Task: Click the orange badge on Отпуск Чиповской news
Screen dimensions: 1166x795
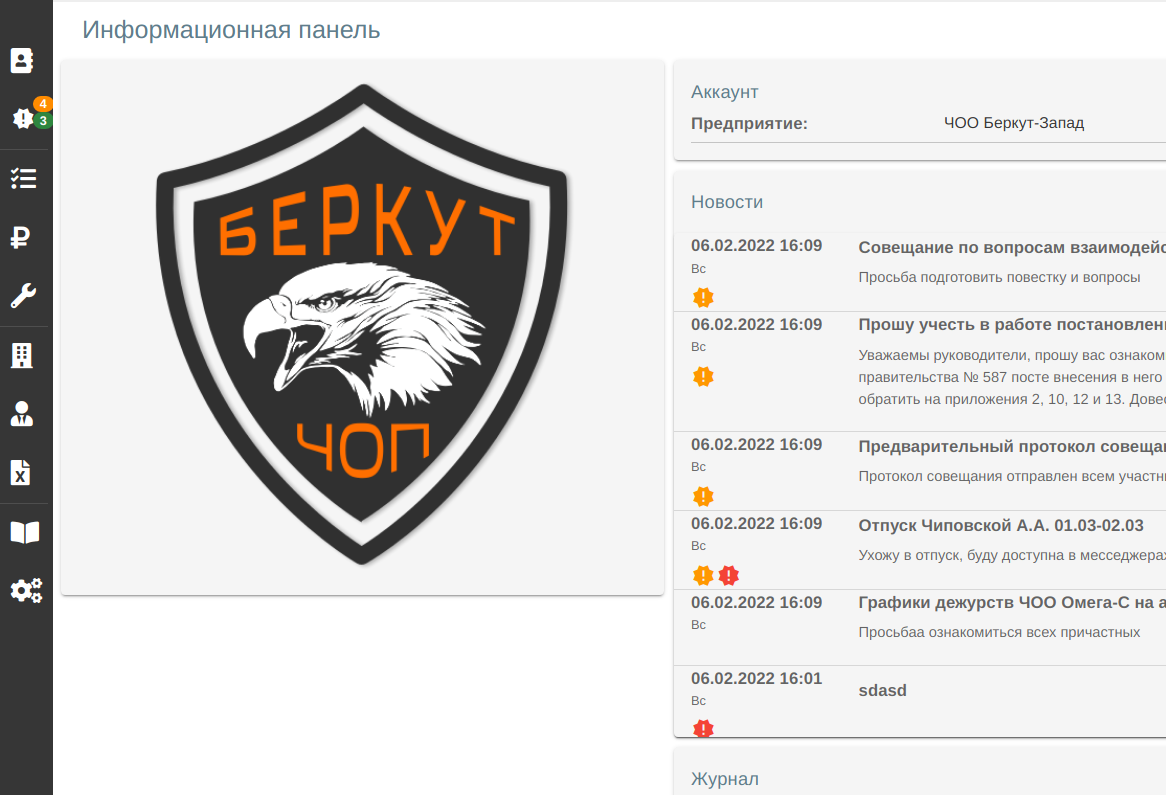Action: [x=703, y=575]
